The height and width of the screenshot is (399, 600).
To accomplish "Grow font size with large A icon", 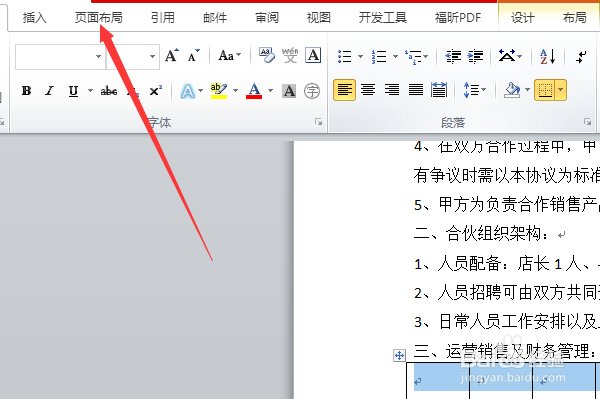I will coord(172,55).
